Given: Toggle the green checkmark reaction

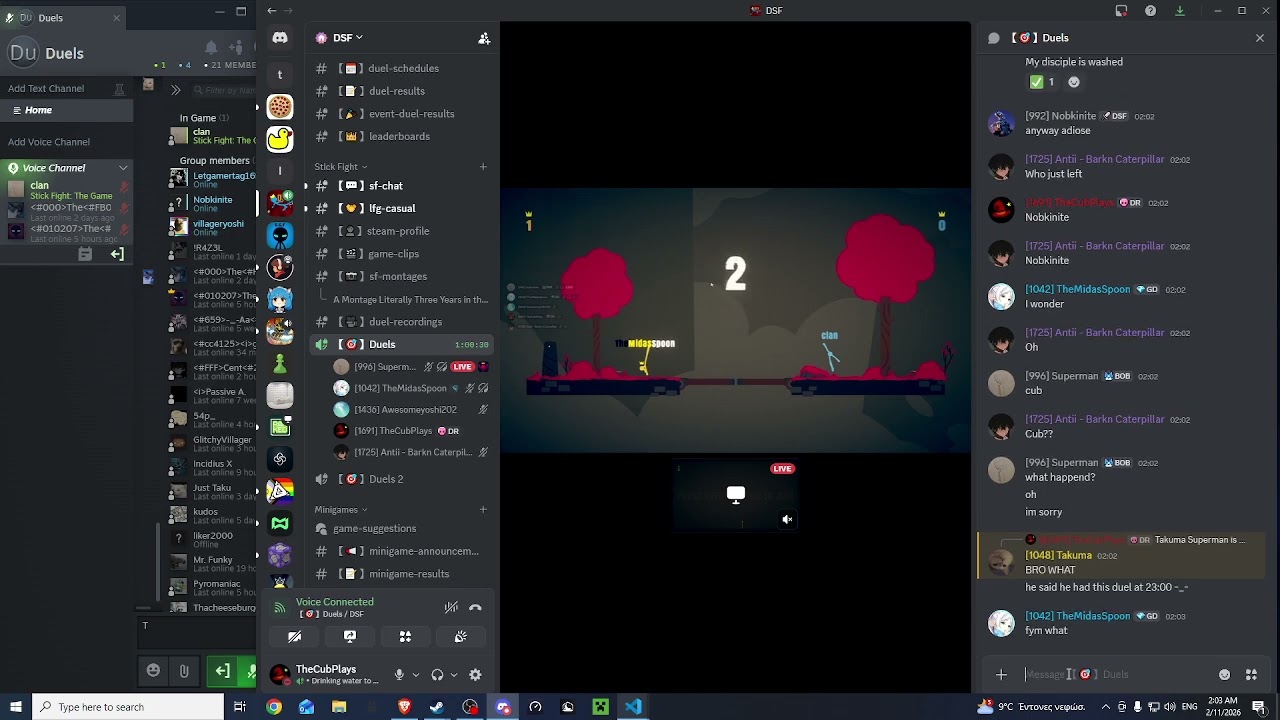Looking at the screenshot, I should pos(1042,82).
